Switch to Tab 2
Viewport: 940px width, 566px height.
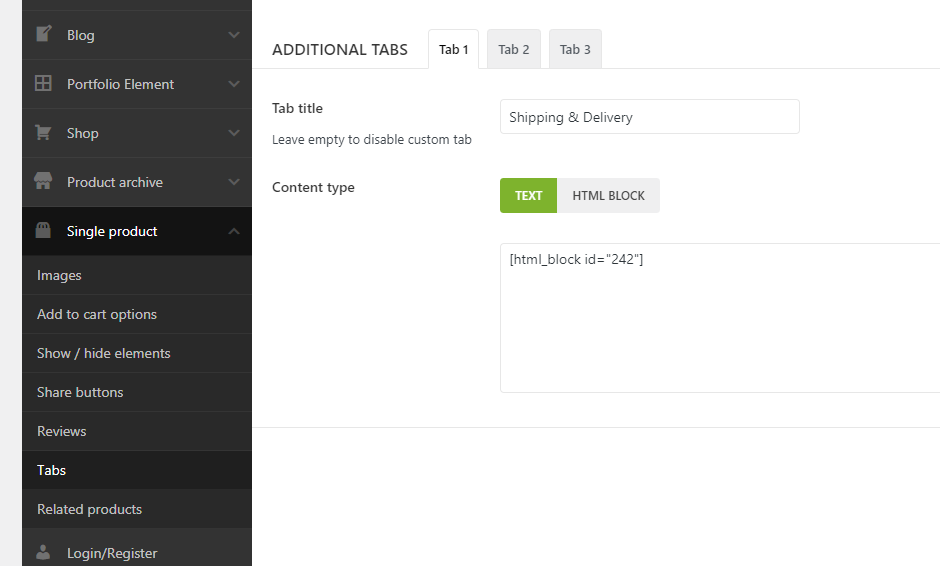(514, 50)
